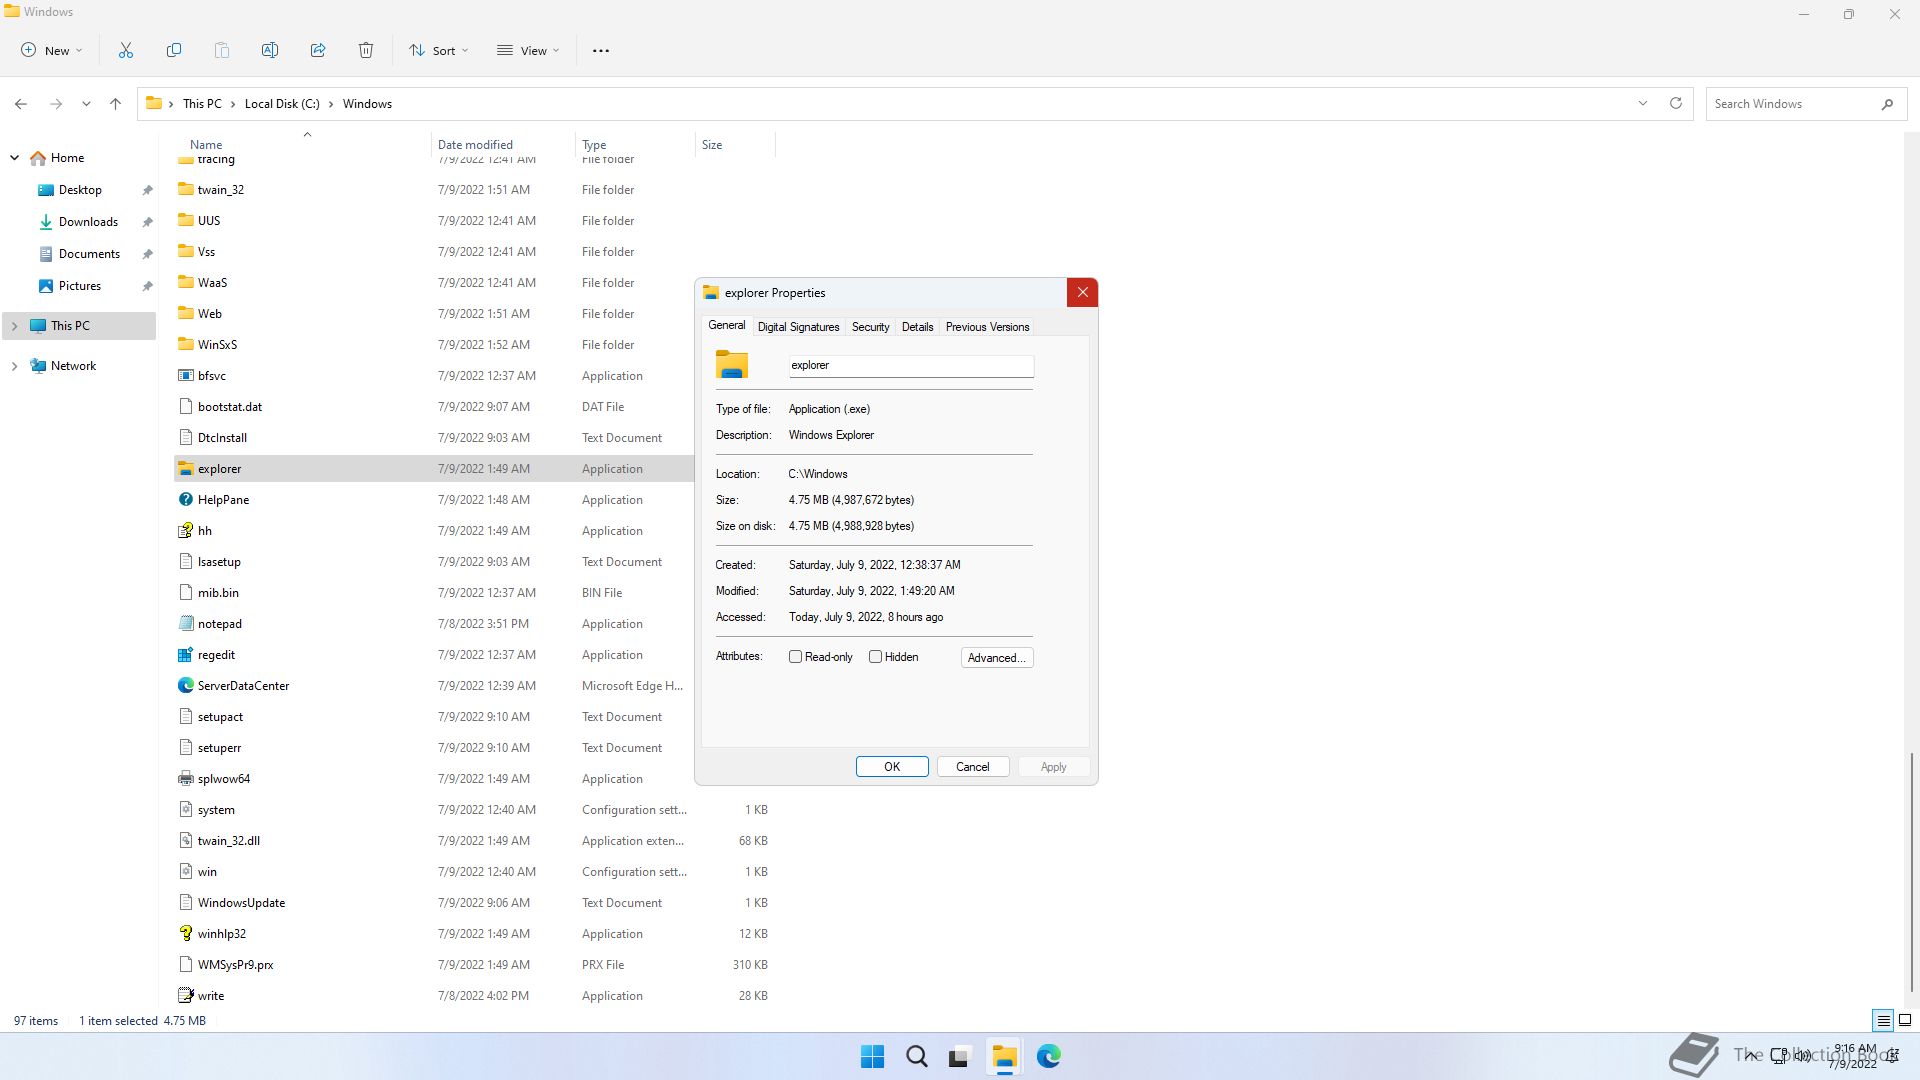Open Desktop in the sidebar

coord(80,190)
